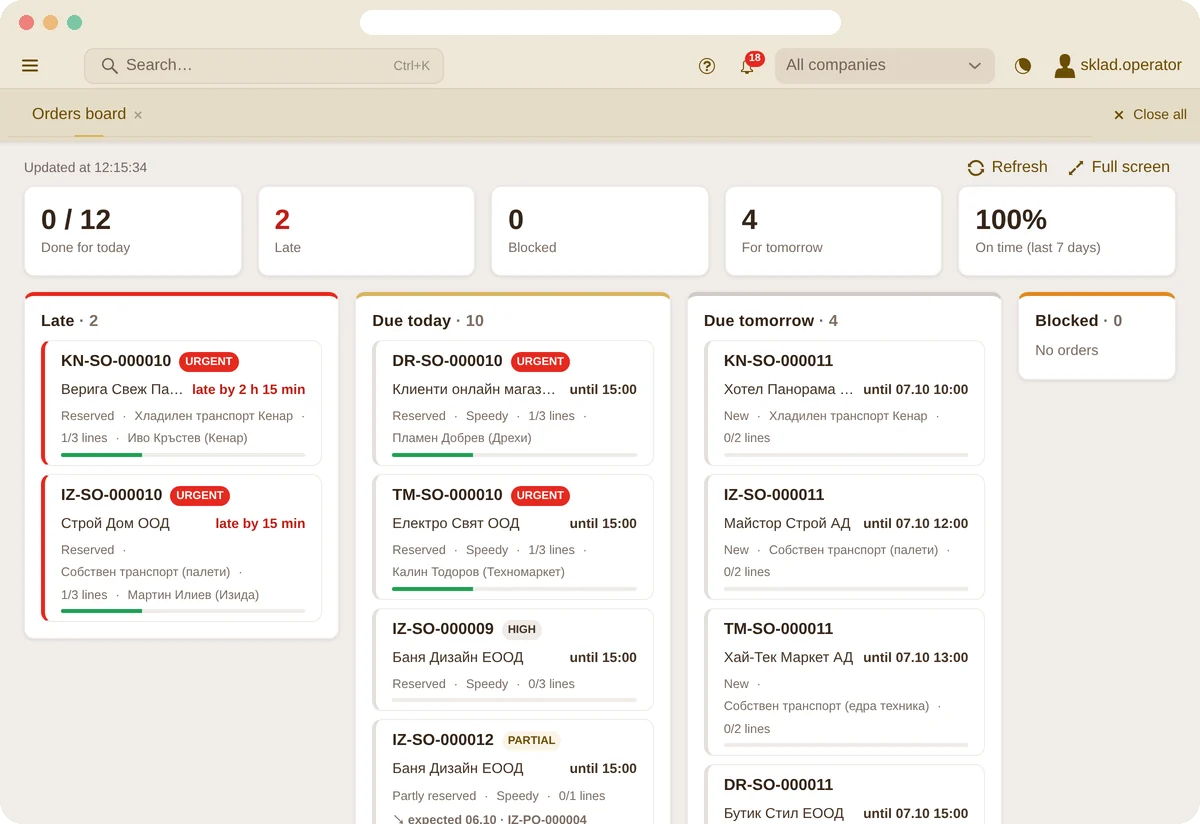Viewport: 1200px width, 824px height.
Task: Toggle the dark theme moon icon
Action: 1022,66
